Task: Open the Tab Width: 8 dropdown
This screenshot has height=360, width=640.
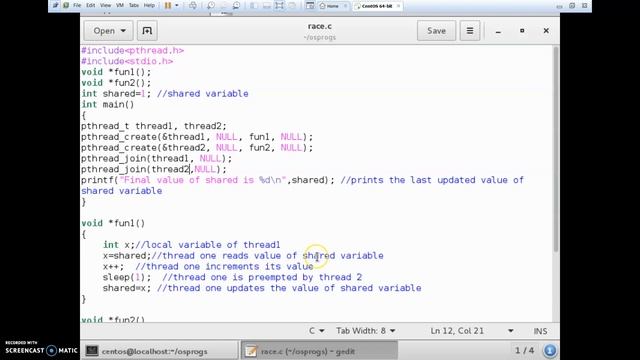Action: pyautogui.click(x=366, y=331)
